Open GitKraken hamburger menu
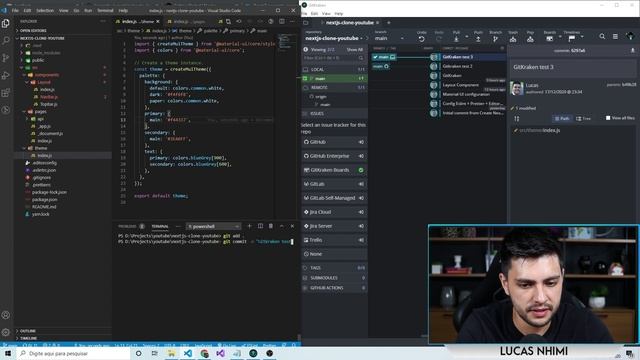Viewport: 640px width, 360px height. 615,37
